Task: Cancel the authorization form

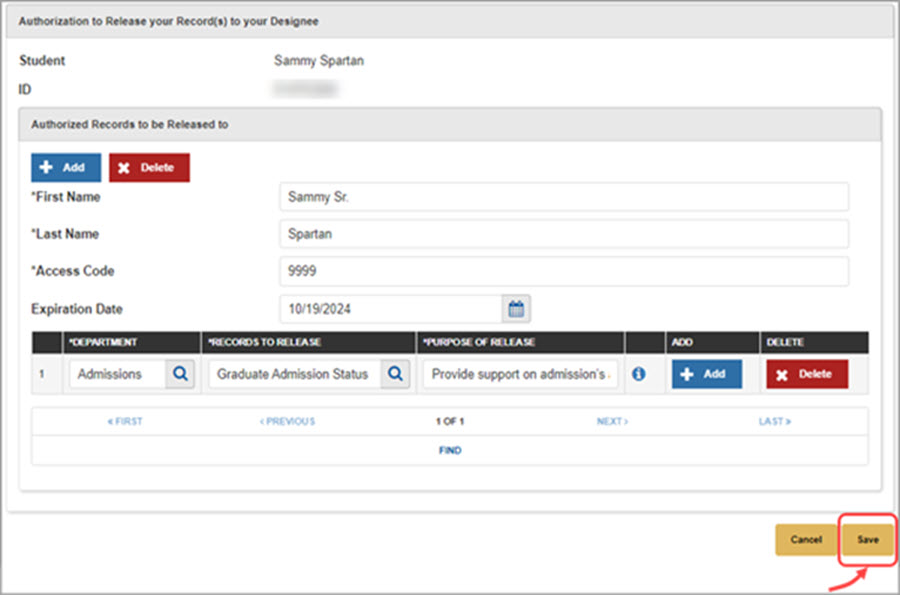Action: (805, 539)
